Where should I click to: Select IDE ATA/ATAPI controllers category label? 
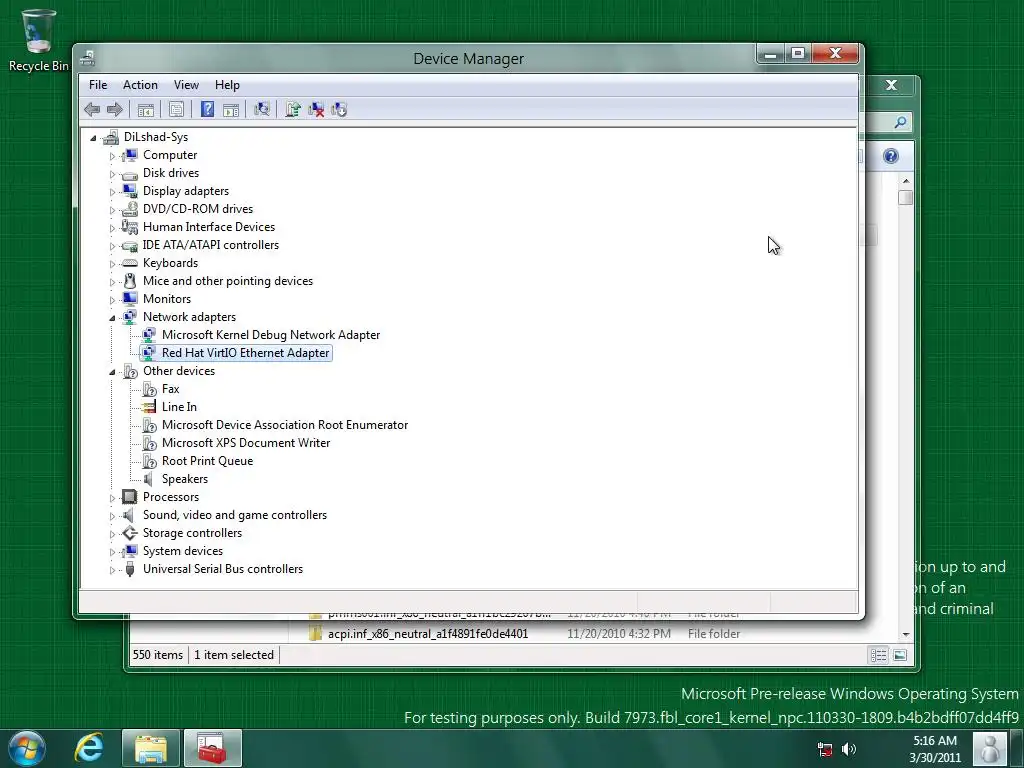(211, 245)
